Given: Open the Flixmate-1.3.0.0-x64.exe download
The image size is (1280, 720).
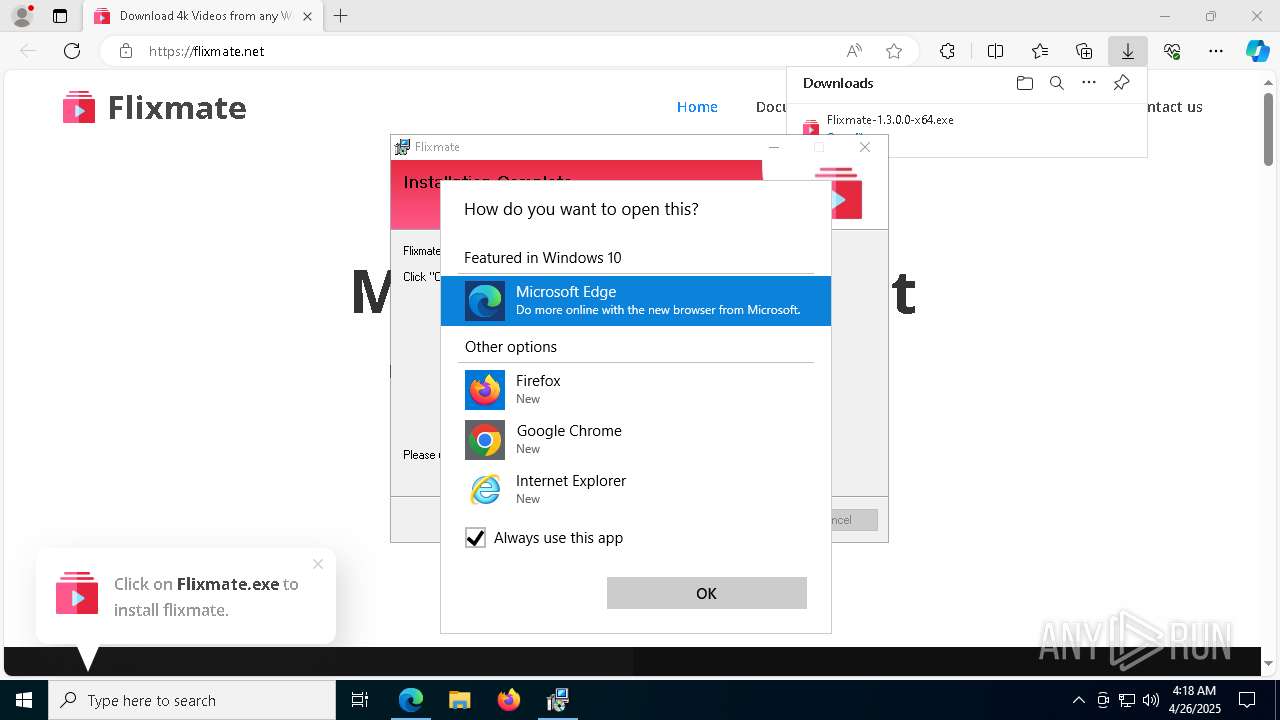Looking at the screenshot, I should tap(890, 120).
